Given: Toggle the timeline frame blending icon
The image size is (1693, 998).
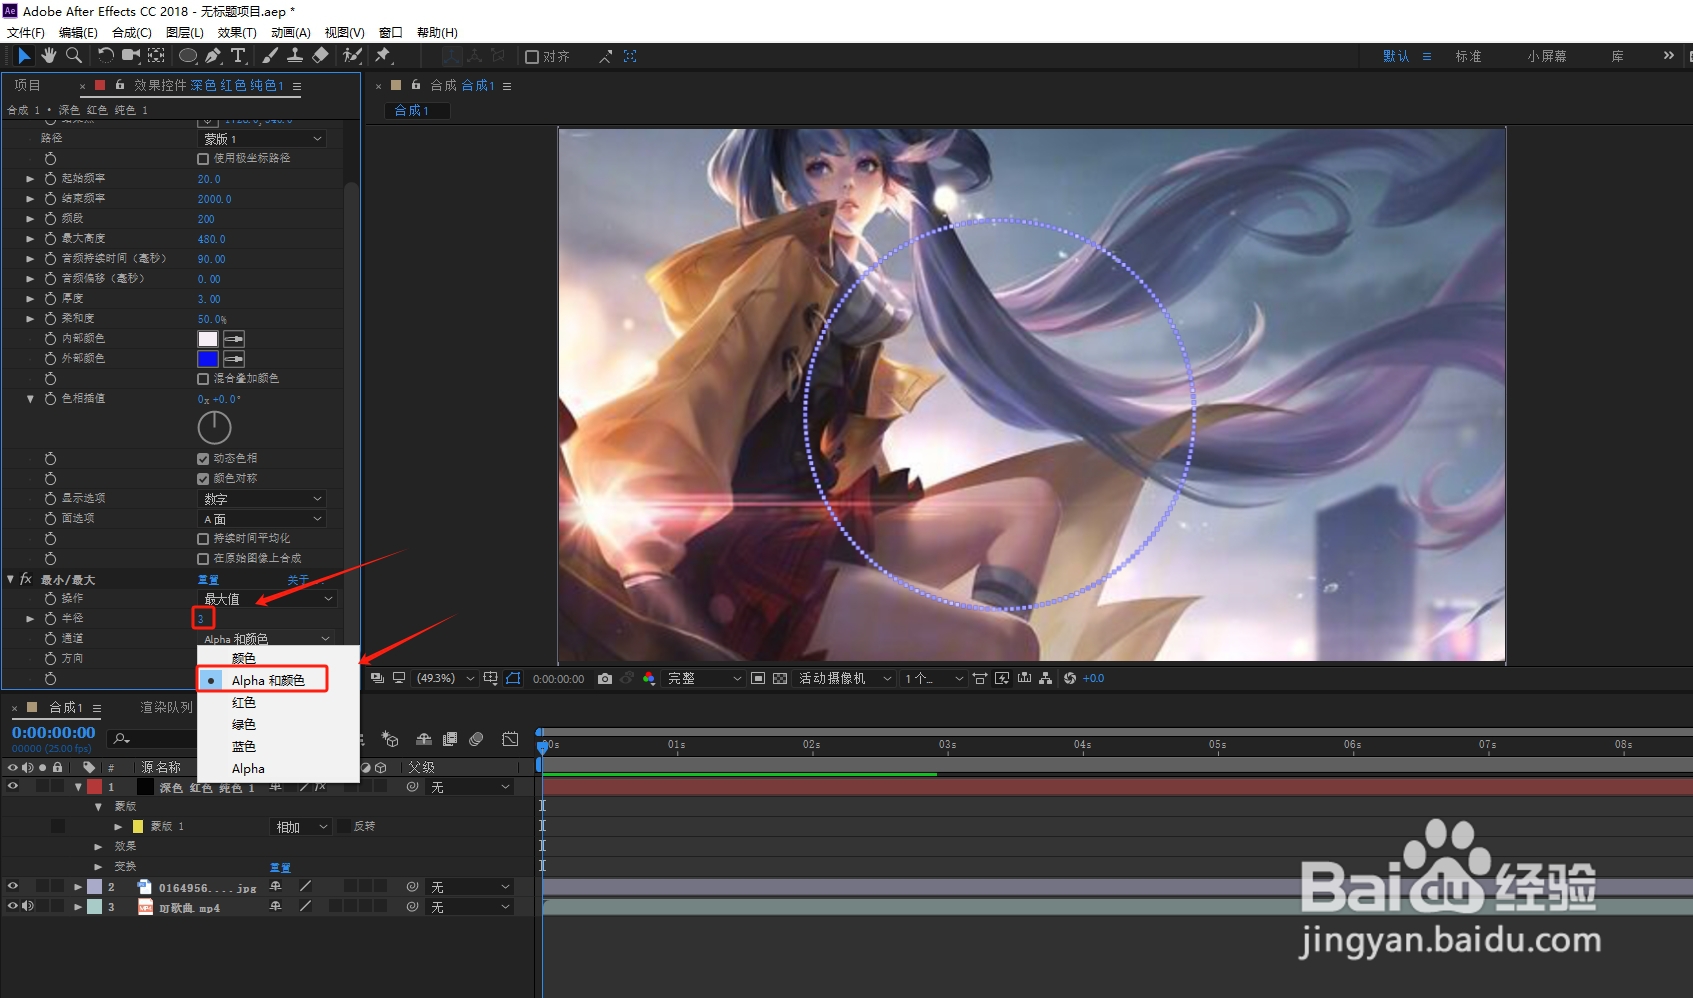Looking at the screenshot, I should click(450, 739).
